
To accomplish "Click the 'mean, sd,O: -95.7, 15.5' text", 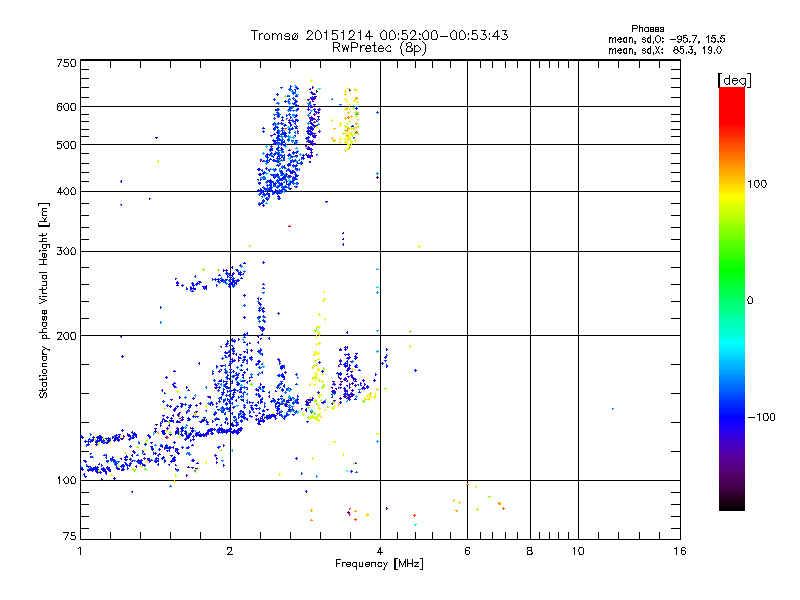I will (x=666, y=39).
